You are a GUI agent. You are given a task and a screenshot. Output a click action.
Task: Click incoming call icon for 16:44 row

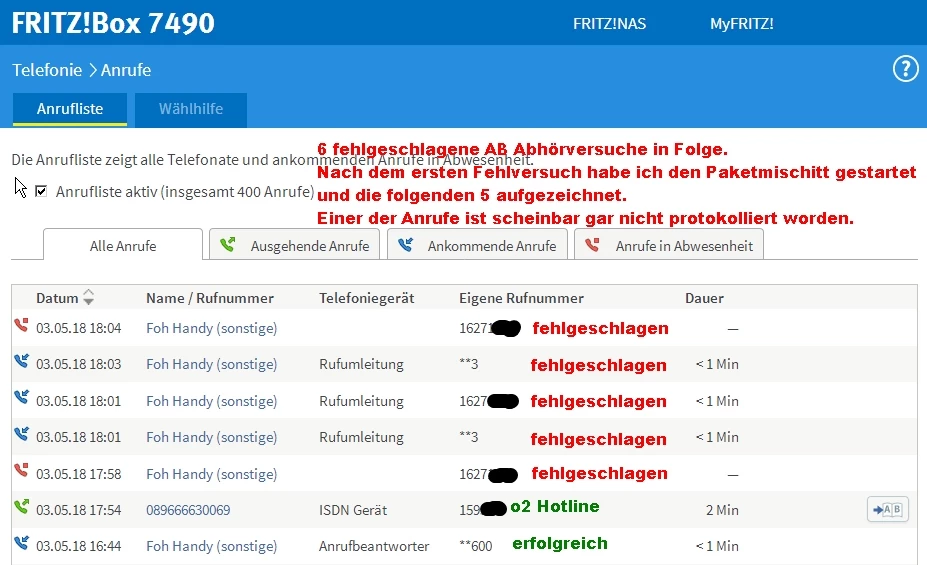click(x=21, y=543)
